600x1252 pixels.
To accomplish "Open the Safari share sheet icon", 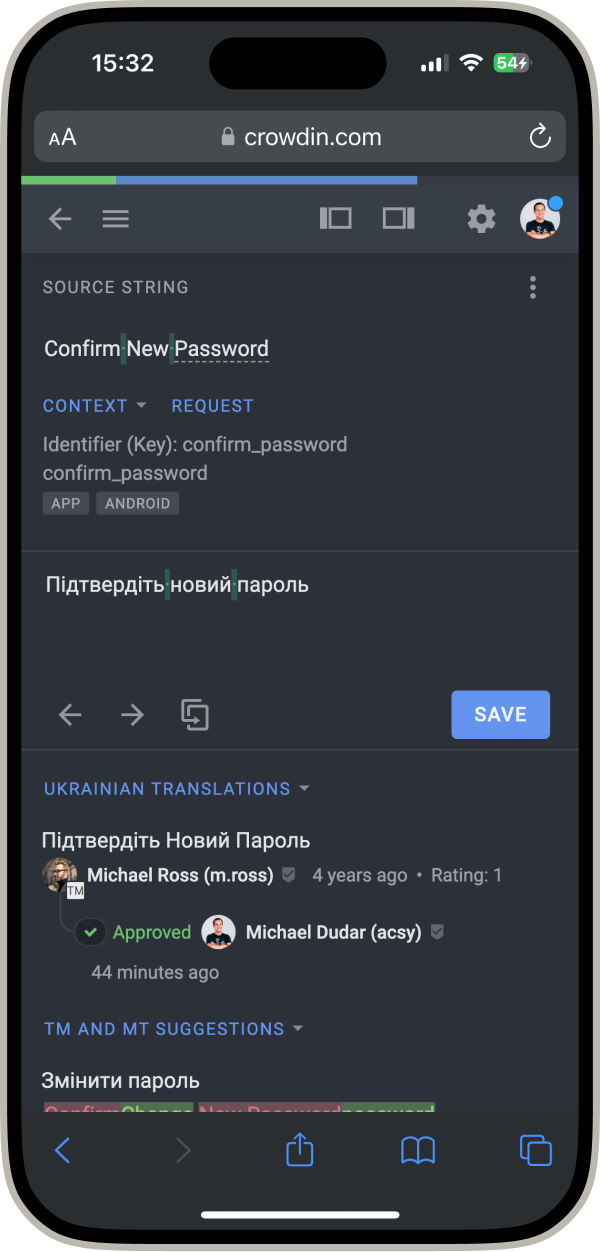I will 299,1150.
